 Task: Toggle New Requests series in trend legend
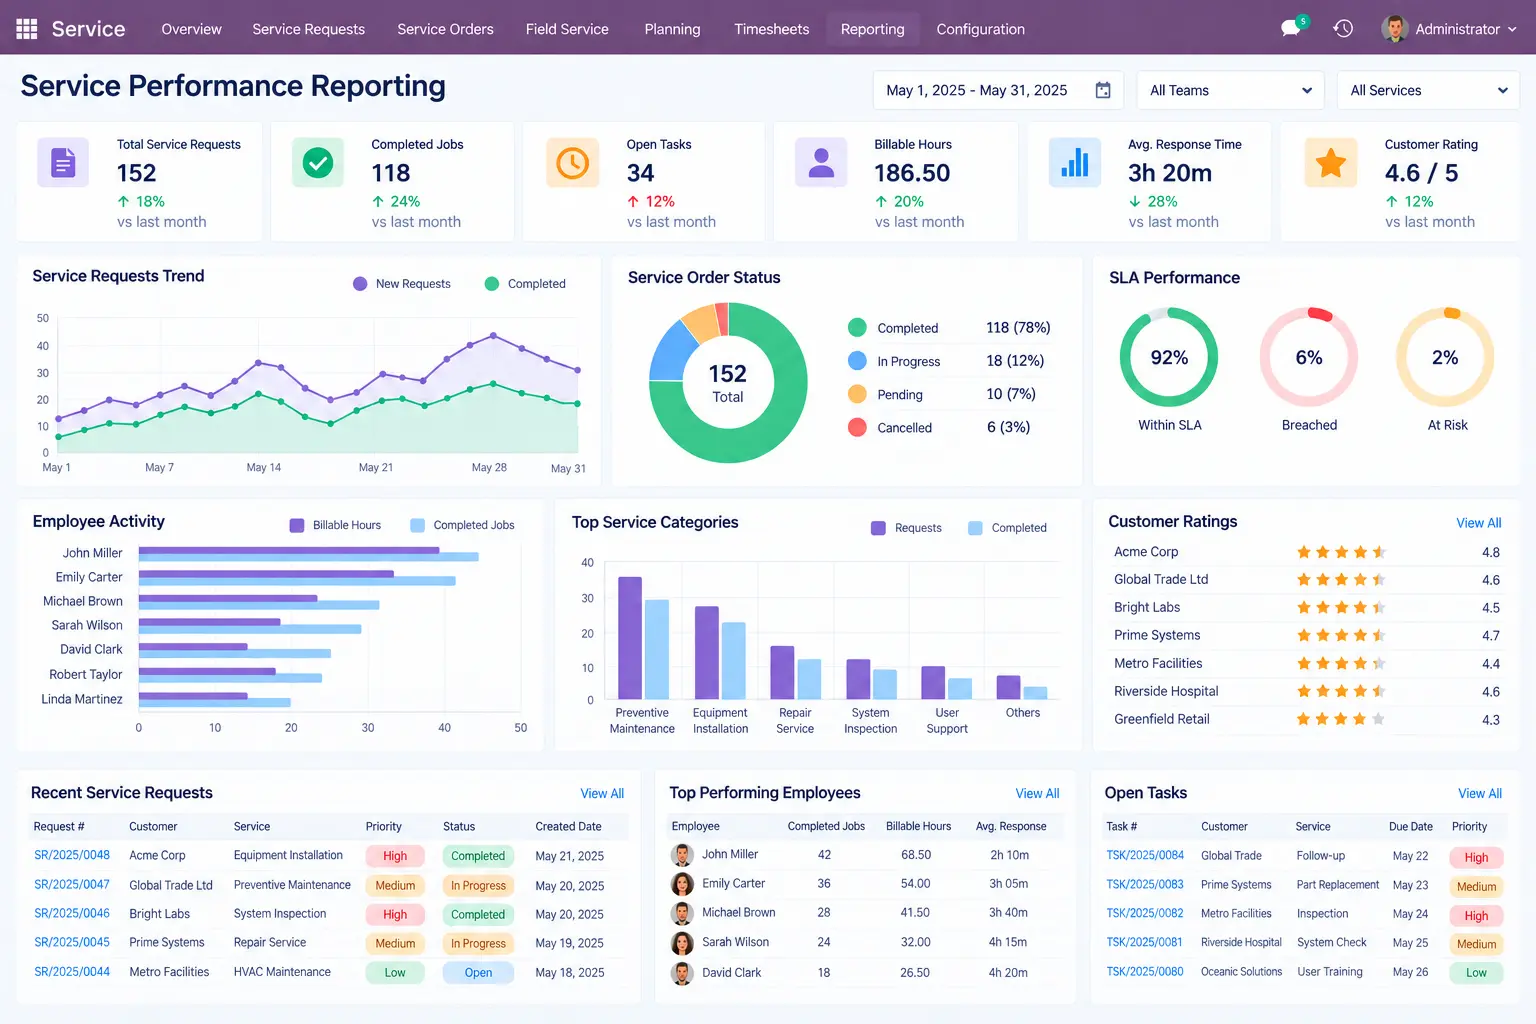(402, 284)
